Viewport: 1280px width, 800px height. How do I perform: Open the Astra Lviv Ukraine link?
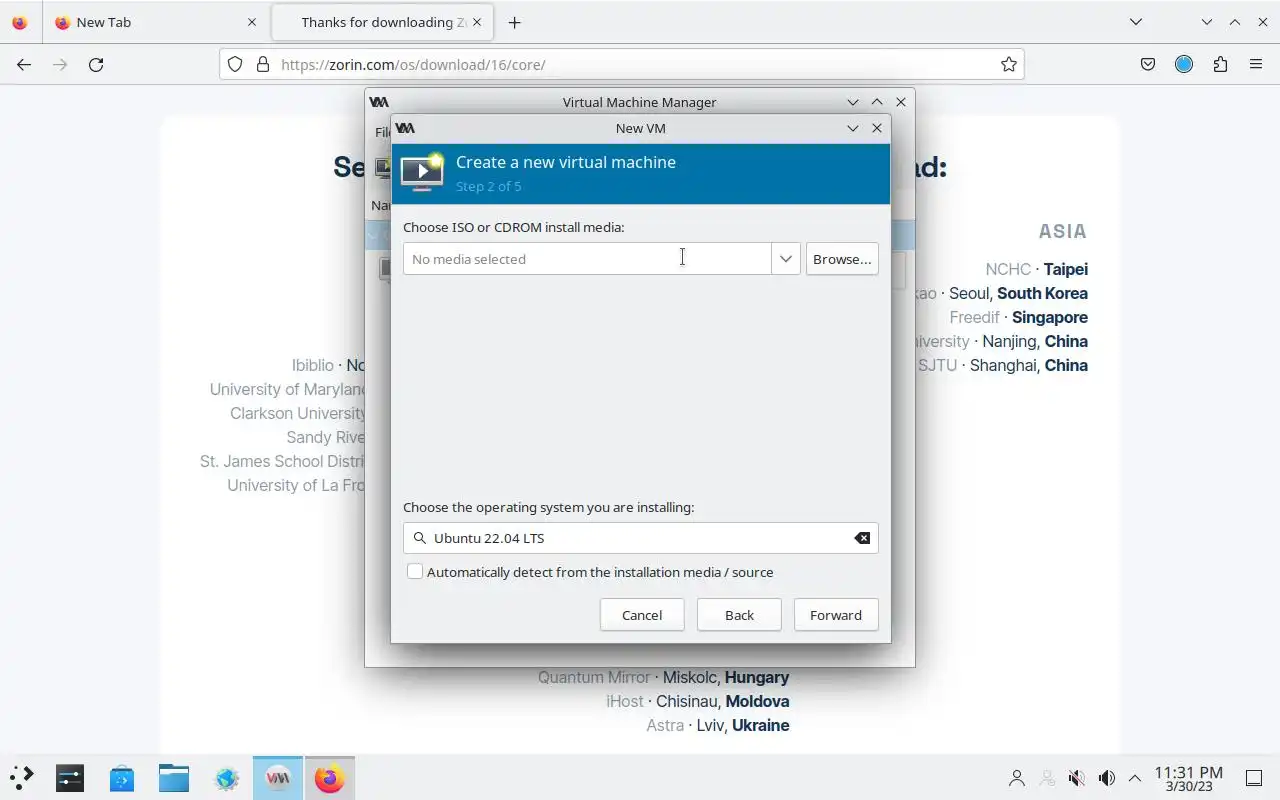click(718, 725)
